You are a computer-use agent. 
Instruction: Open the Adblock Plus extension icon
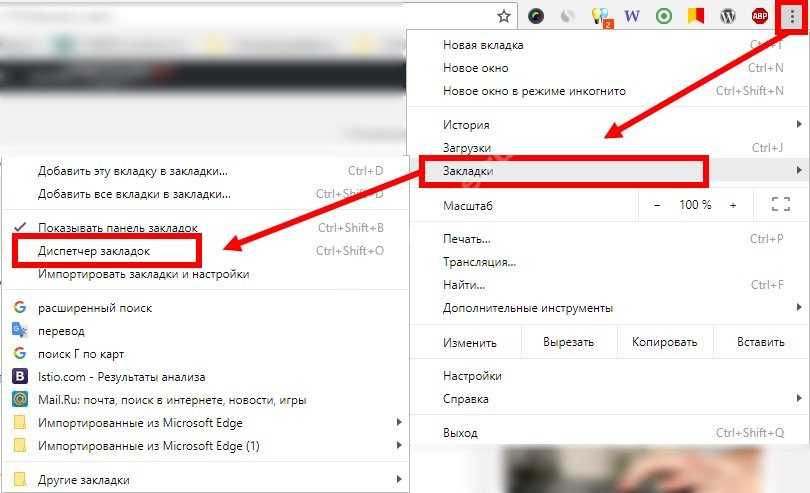(x=759, y=16)
